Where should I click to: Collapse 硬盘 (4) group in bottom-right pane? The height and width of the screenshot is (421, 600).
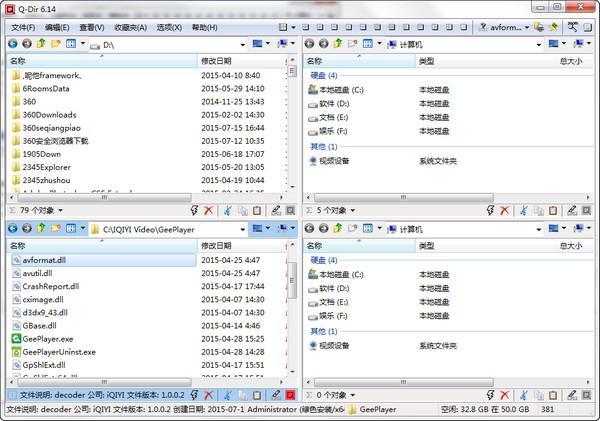323,260
